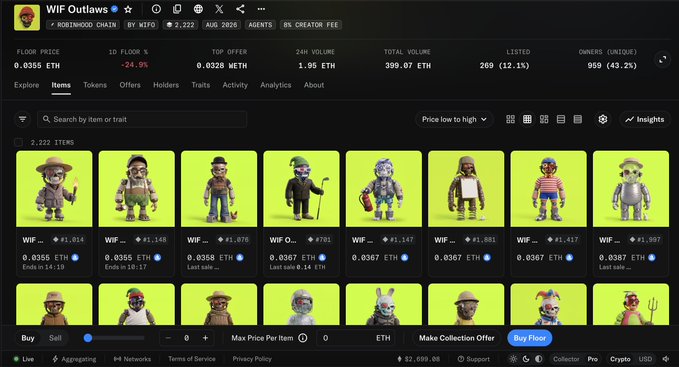Open Terms of Service link
This screenshot has width=679, height=367.
[192, 359]
